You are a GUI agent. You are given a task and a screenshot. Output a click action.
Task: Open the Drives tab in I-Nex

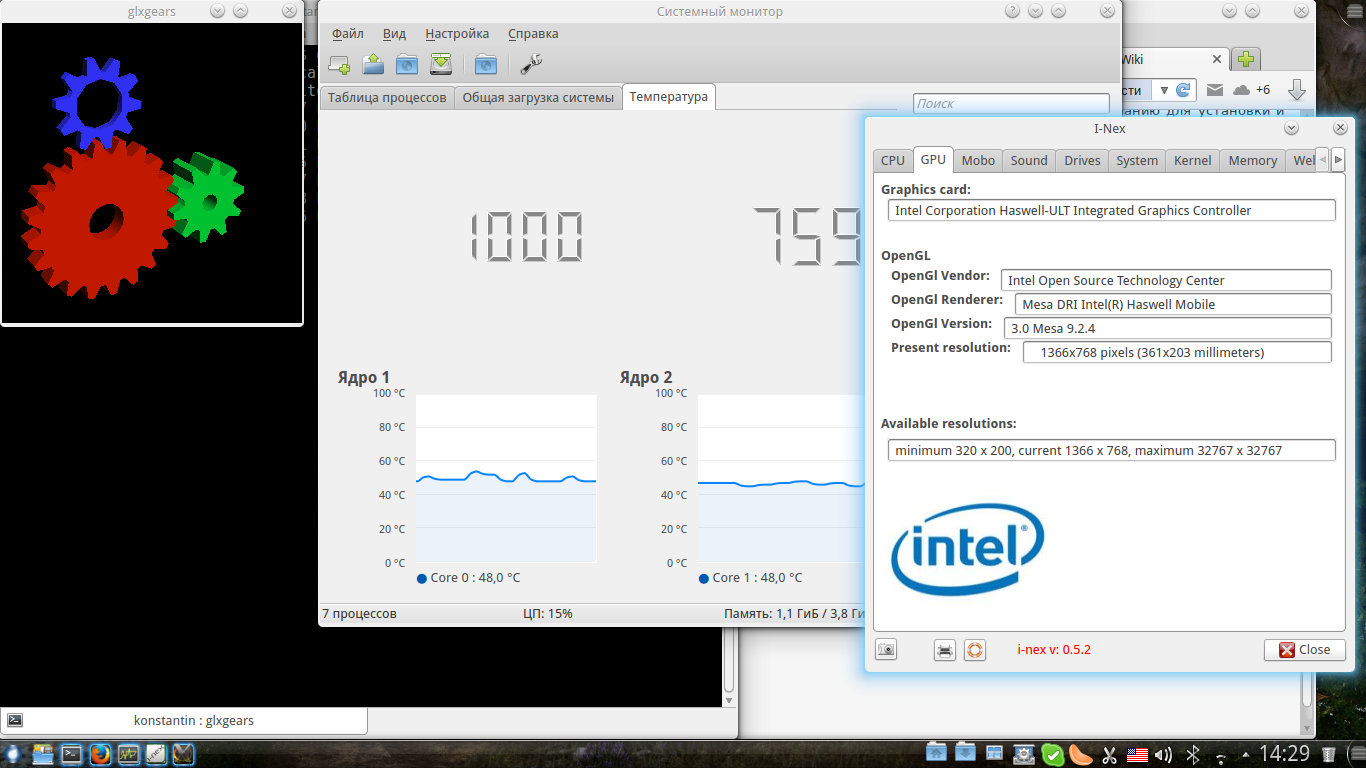point(1082,160)
